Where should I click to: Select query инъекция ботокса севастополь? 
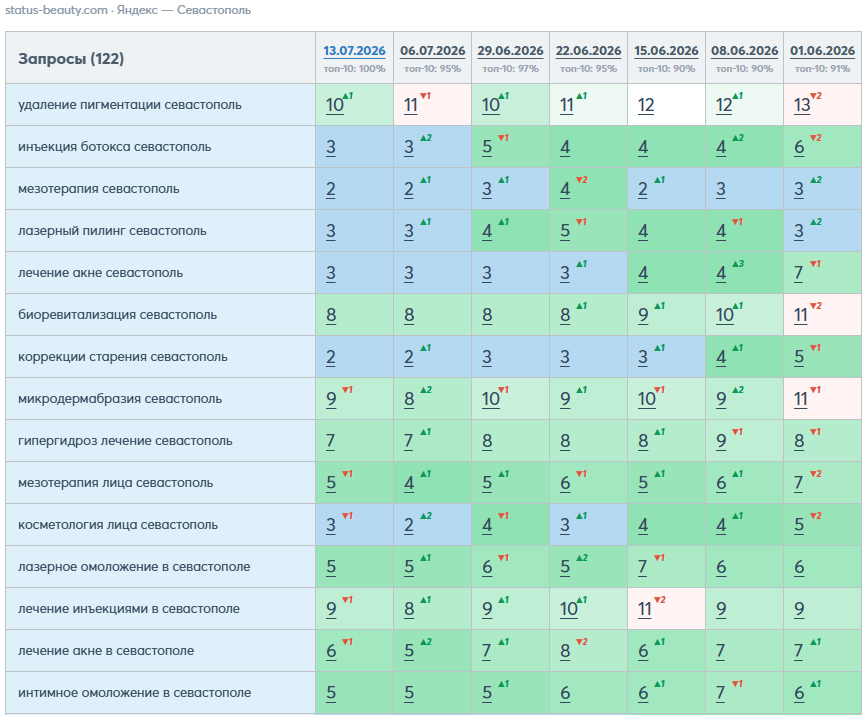pos(114,147)
